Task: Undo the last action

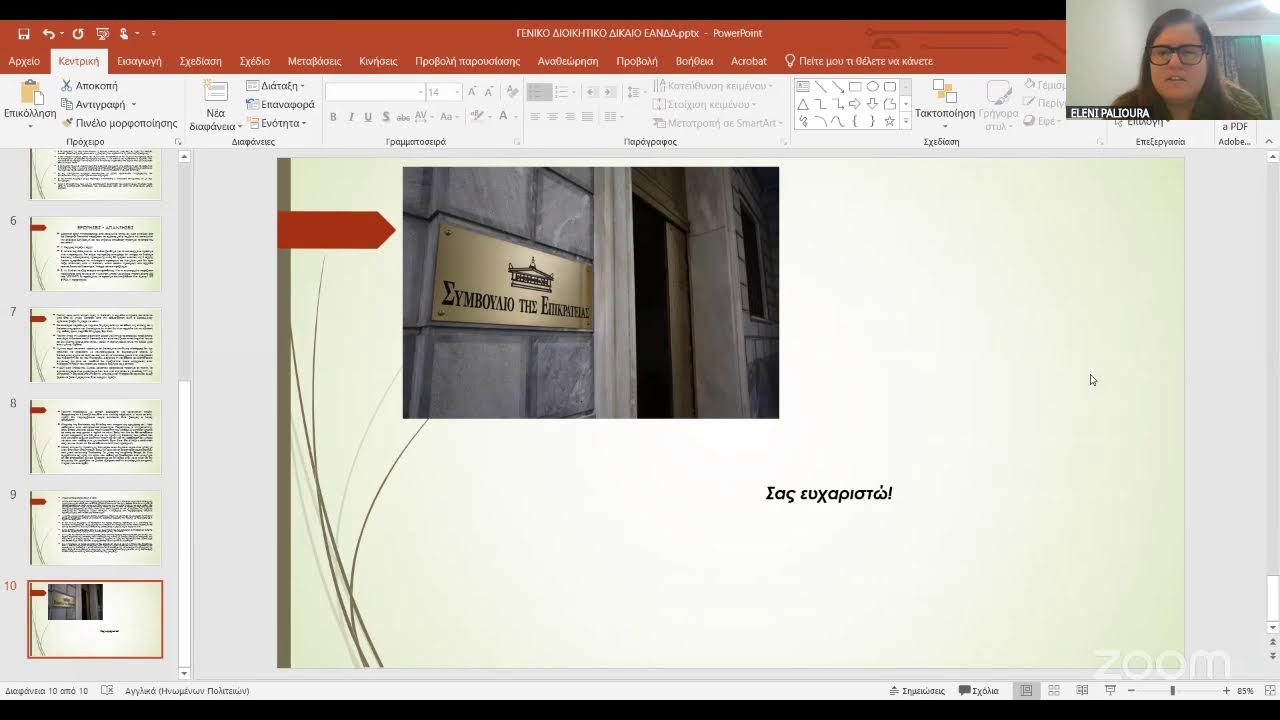Action: click(47, 33)
